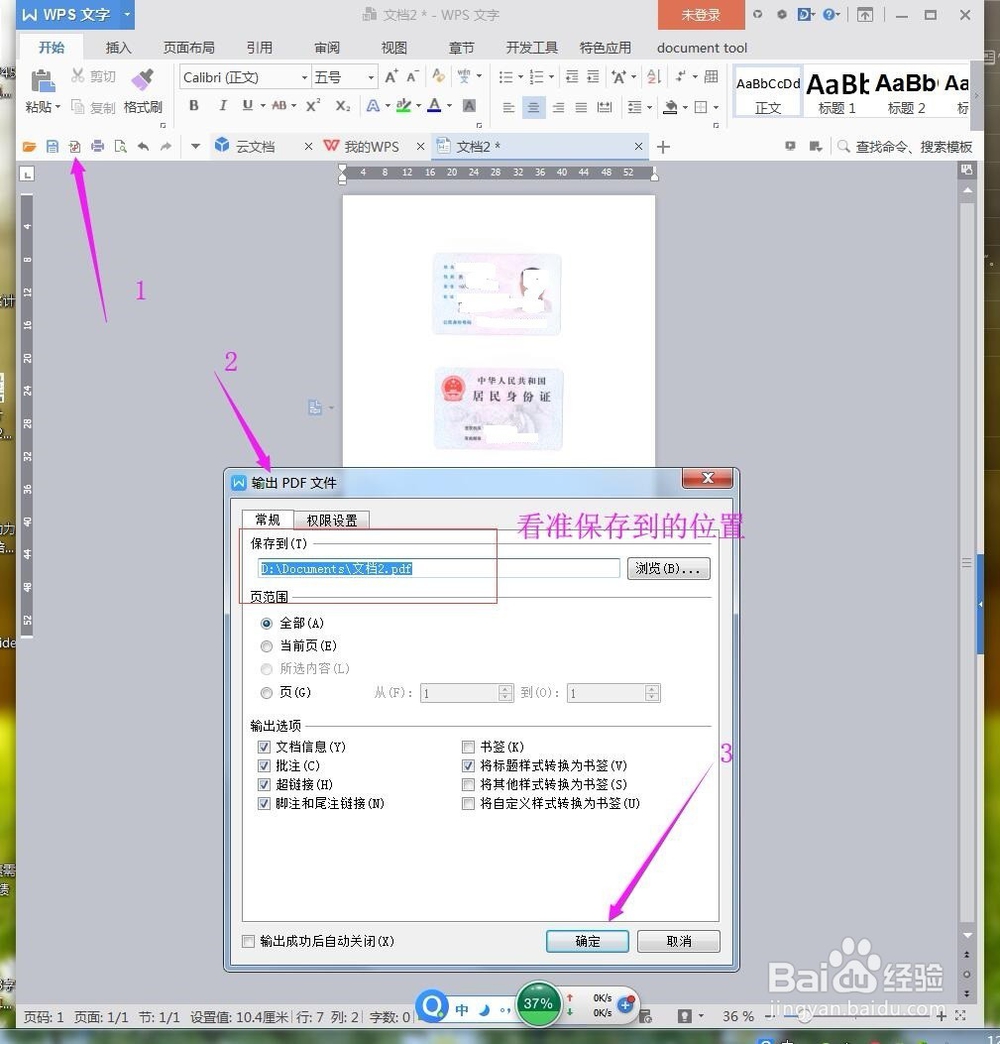Open Print Preview icon
The width and height of the screenshot is (1000, 1044).
point(121,146)
